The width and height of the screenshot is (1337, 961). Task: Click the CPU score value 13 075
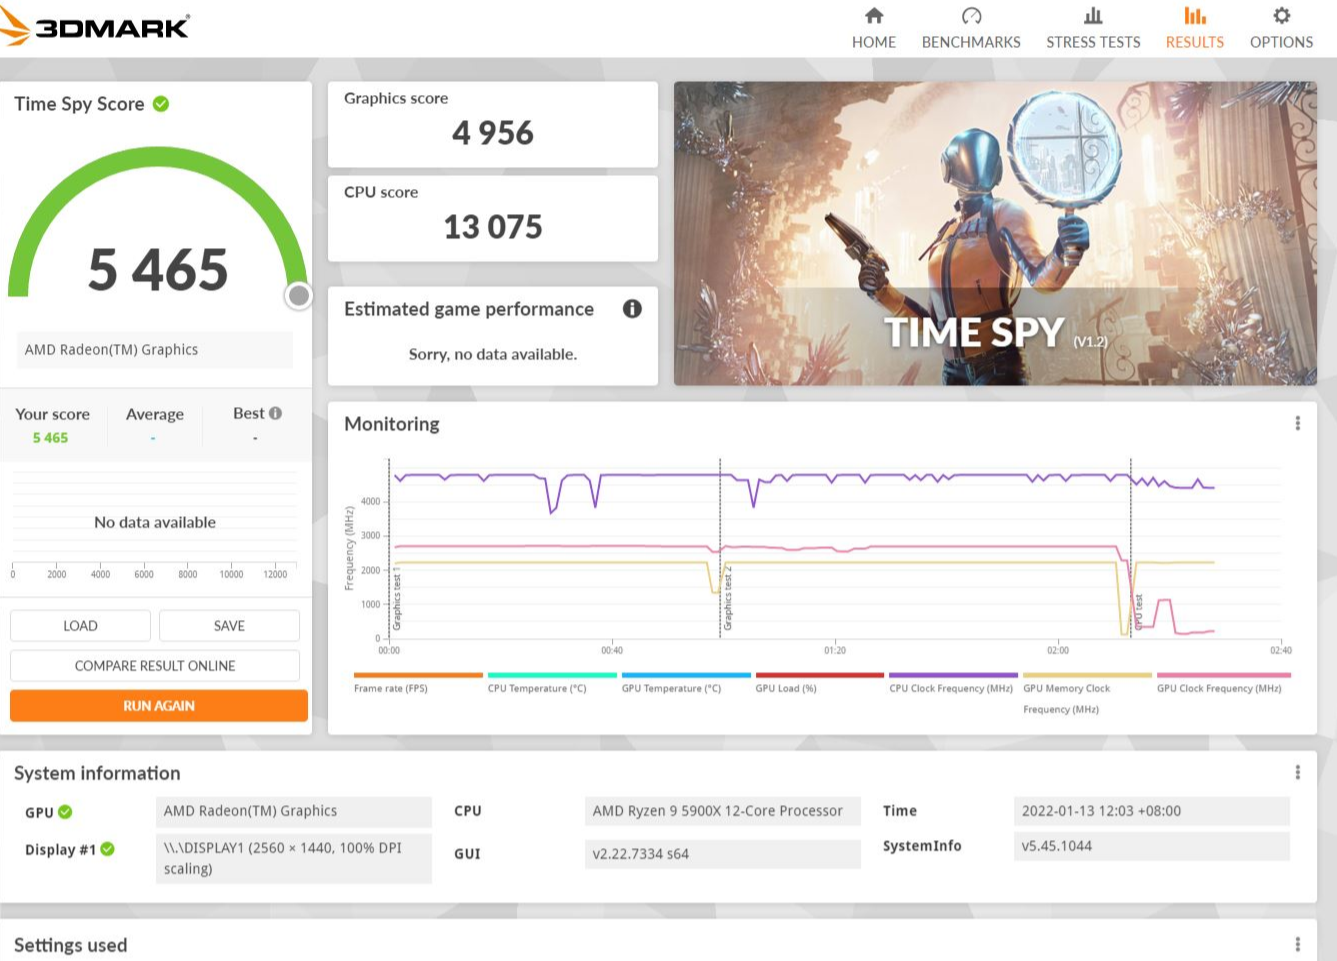click(493, 227)
